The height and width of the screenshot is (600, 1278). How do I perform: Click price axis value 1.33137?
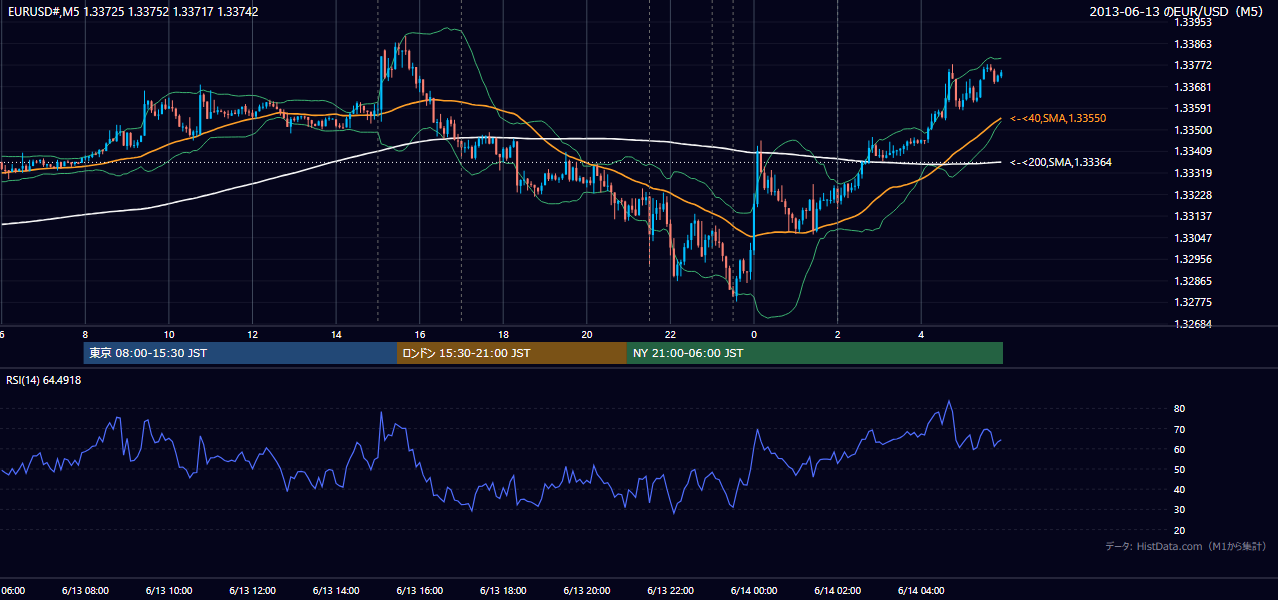(1193, 216)
